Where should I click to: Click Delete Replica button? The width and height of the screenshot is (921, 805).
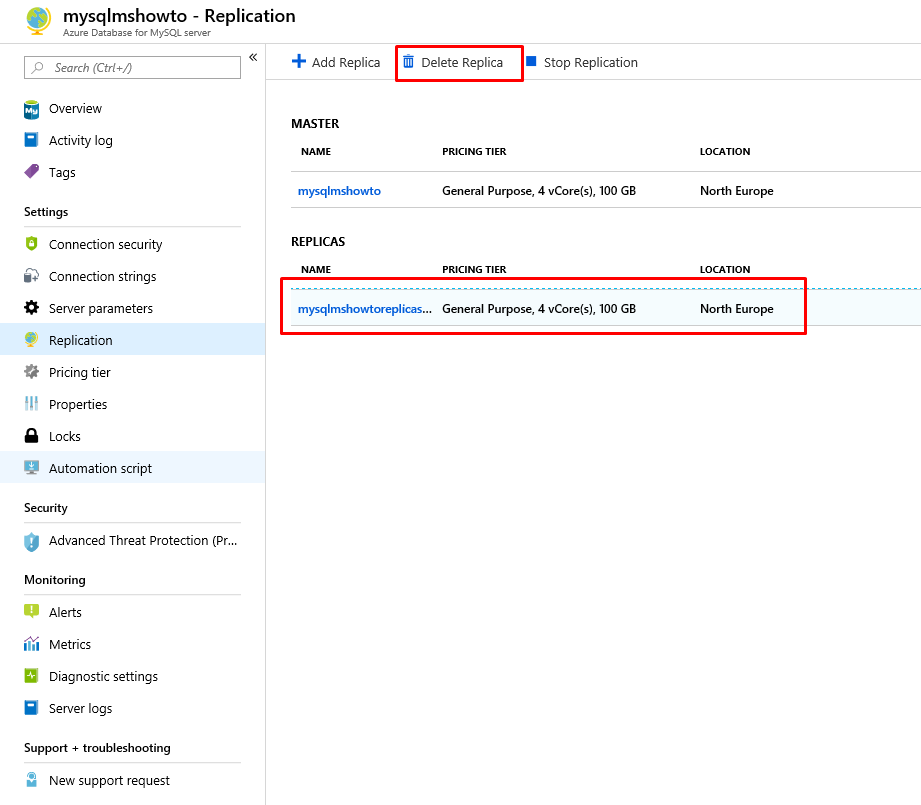tap(453, 62)
